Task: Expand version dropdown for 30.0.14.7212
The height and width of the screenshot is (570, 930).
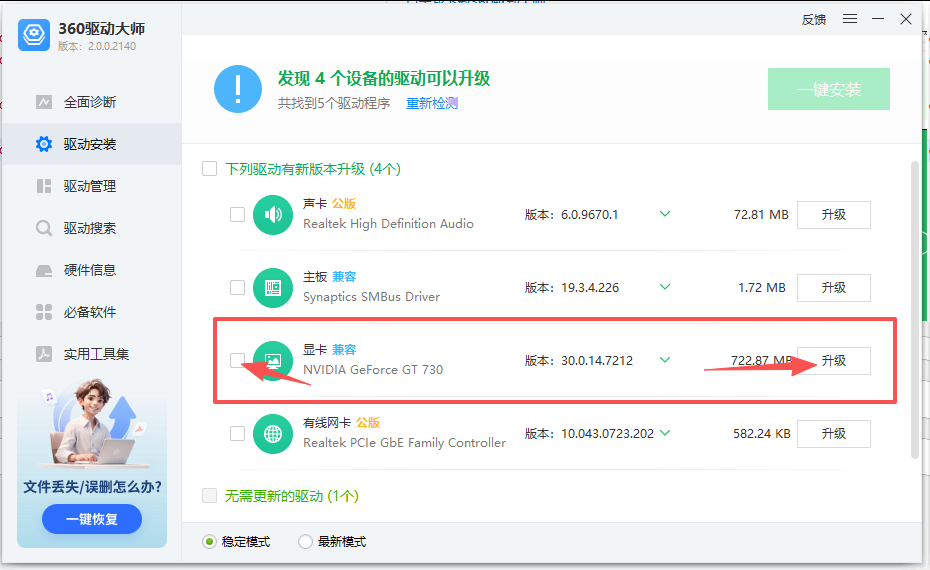Action: [665, 360]
